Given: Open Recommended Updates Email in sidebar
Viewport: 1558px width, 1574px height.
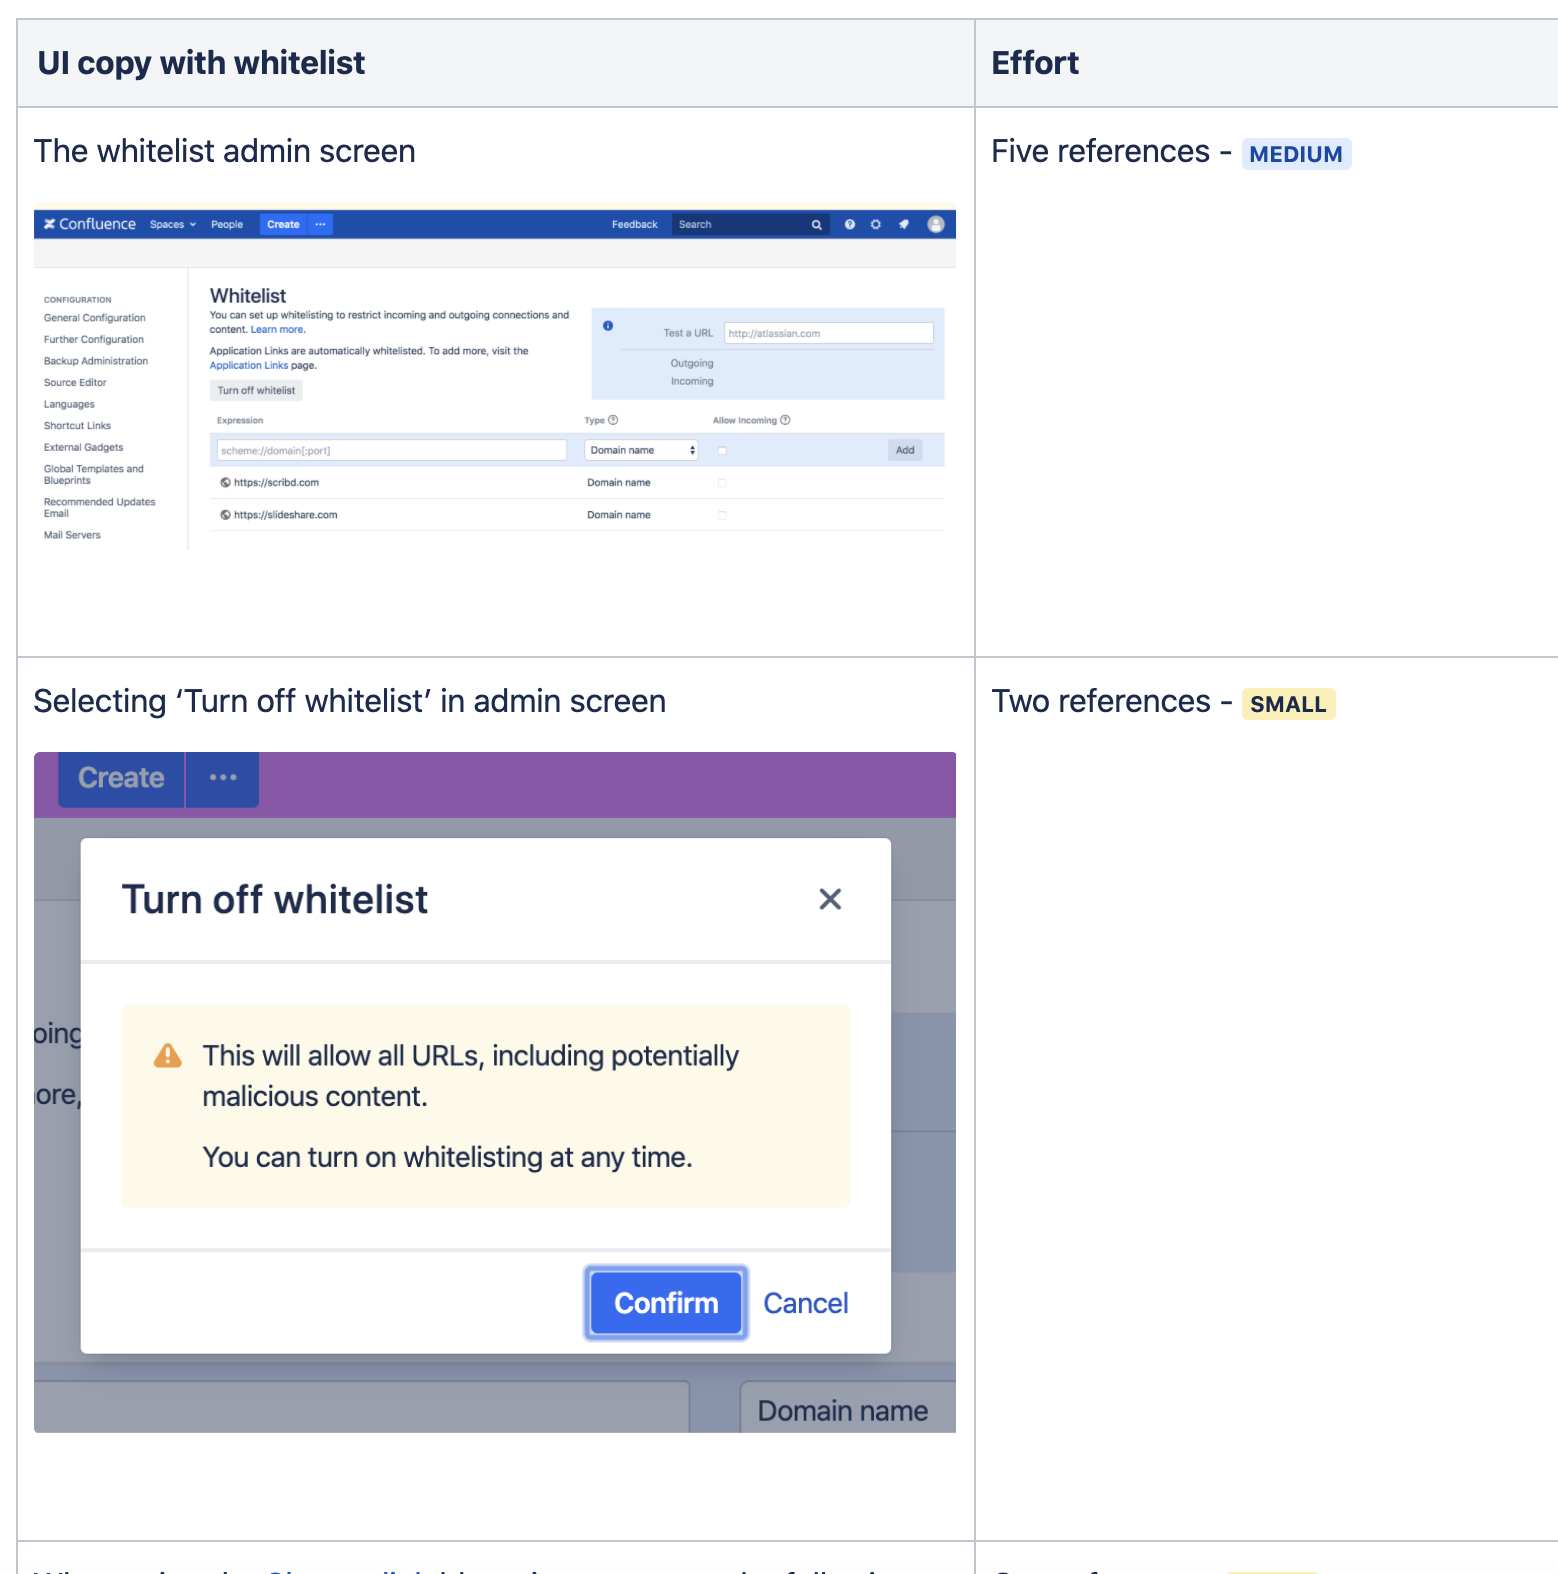Looking at the screenshot, I should pos(100,508).
